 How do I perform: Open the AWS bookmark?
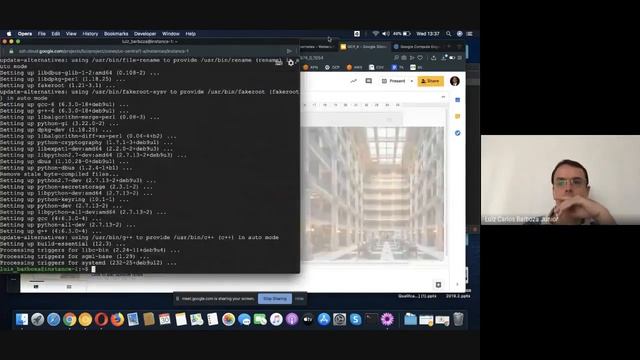pyautogui.click(x=354, y=67)
